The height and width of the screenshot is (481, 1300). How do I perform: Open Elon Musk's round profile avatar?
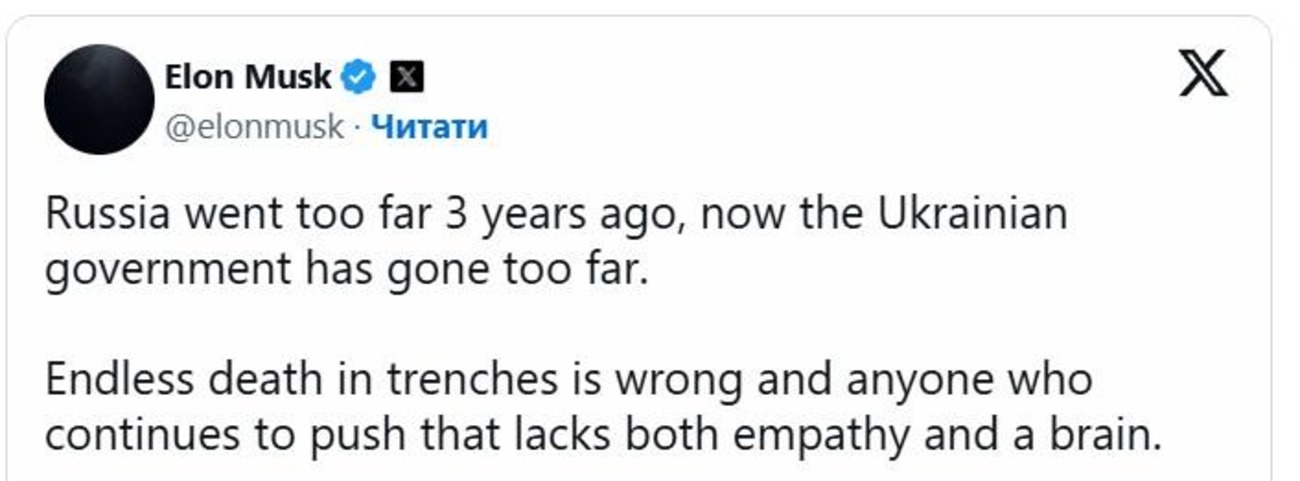(x=99, y=99)
